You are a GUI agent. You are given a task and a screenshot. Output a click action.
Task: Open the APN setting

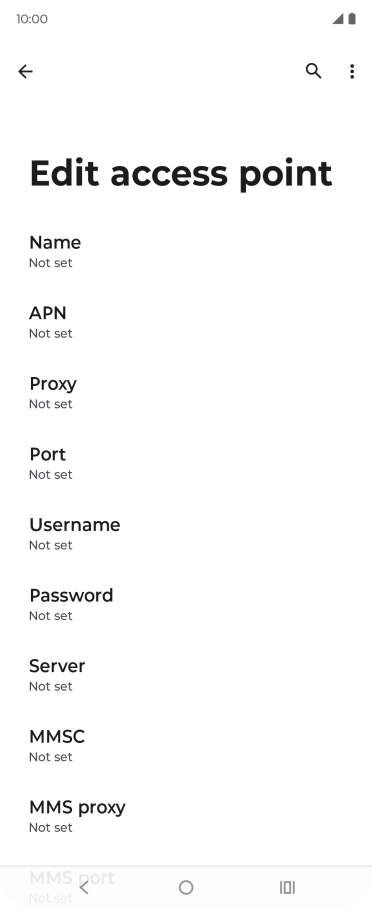[x=186, y=323]
